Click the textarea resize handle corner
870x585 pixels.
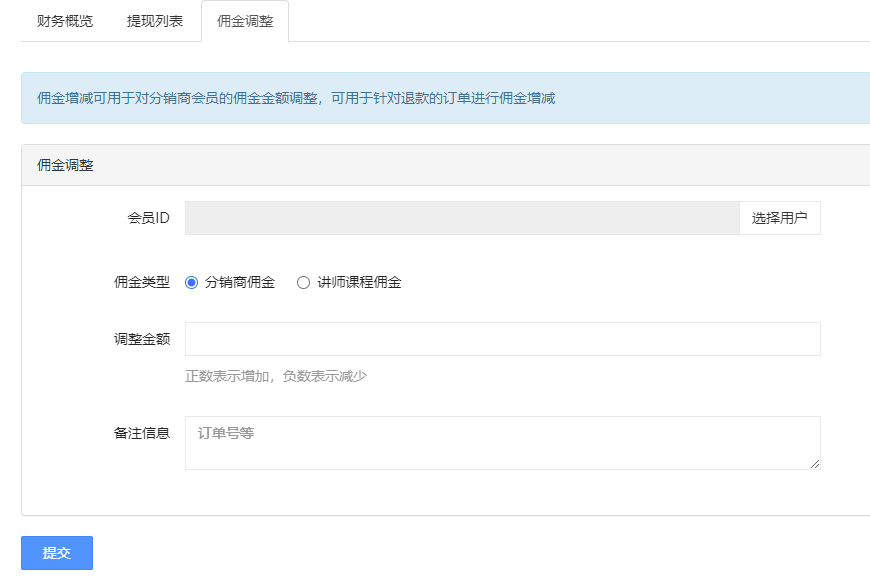[x=815, y=464]
